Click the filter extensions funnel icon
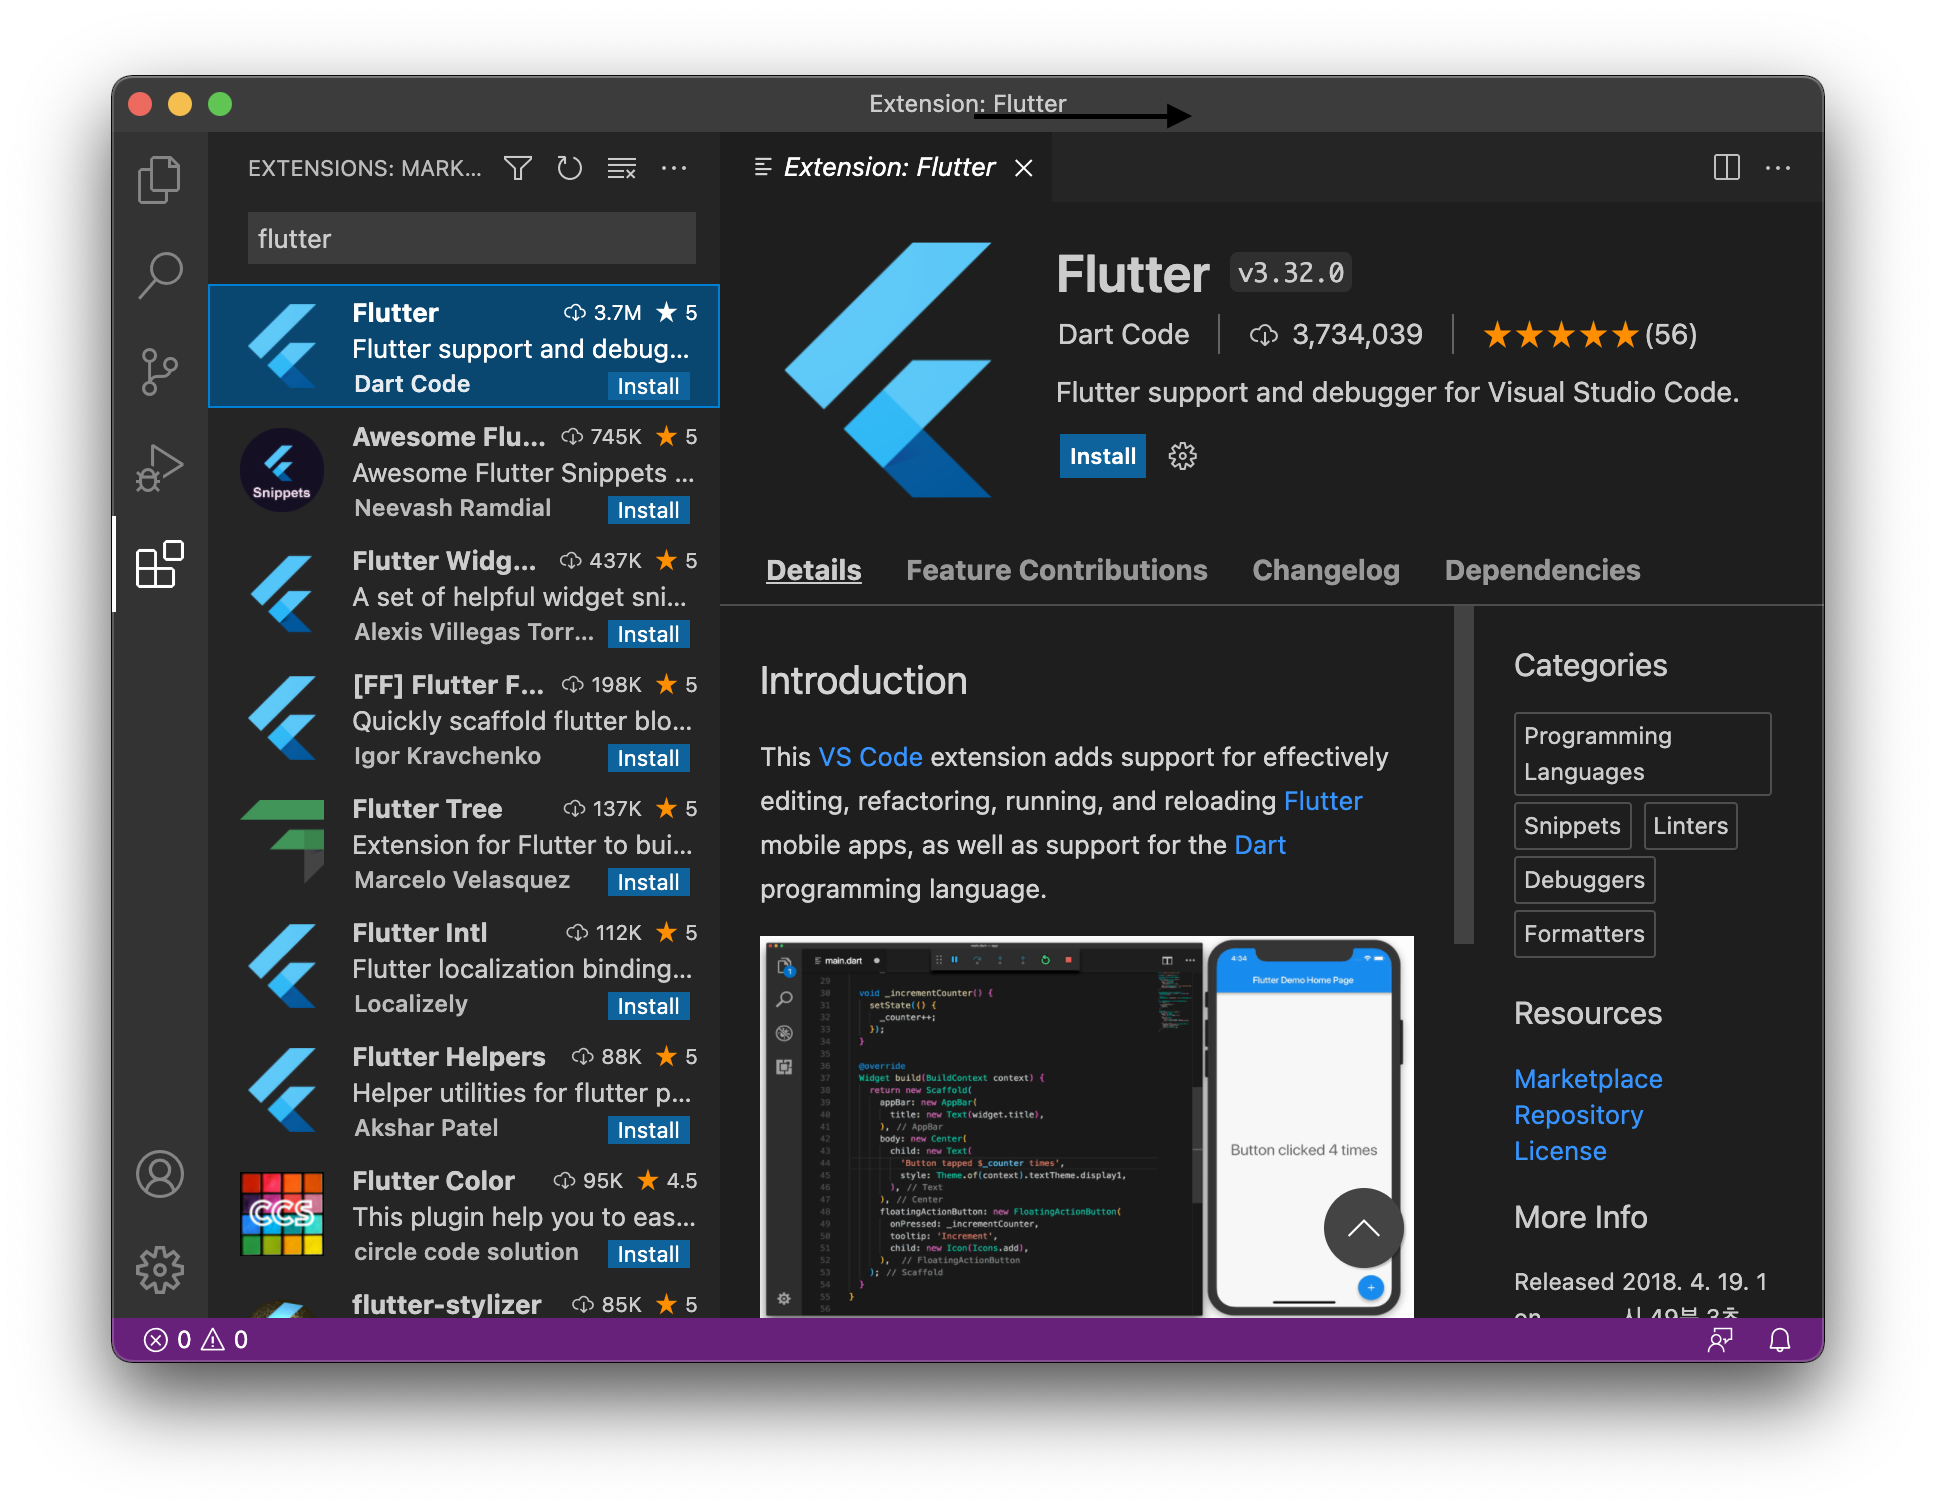 [517, 168]
